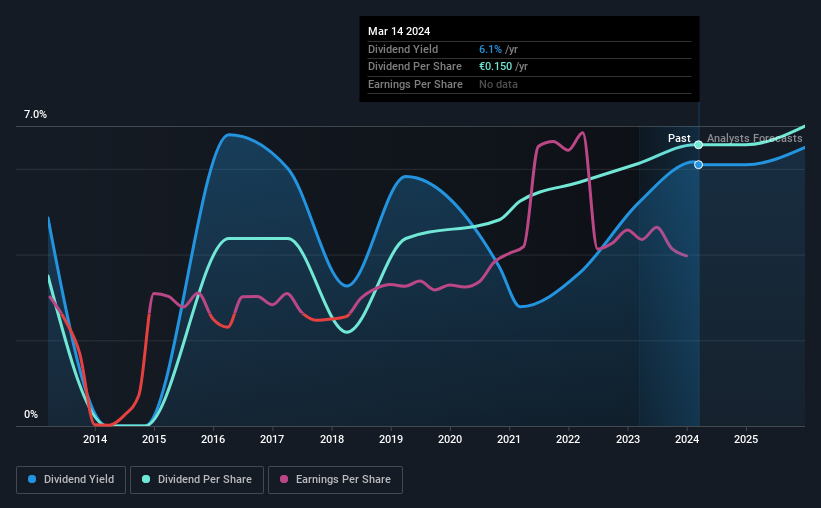This screenshot has width=821, height=508.
Task: Click the 2021 x-axis label
Action: pos(509,439)
